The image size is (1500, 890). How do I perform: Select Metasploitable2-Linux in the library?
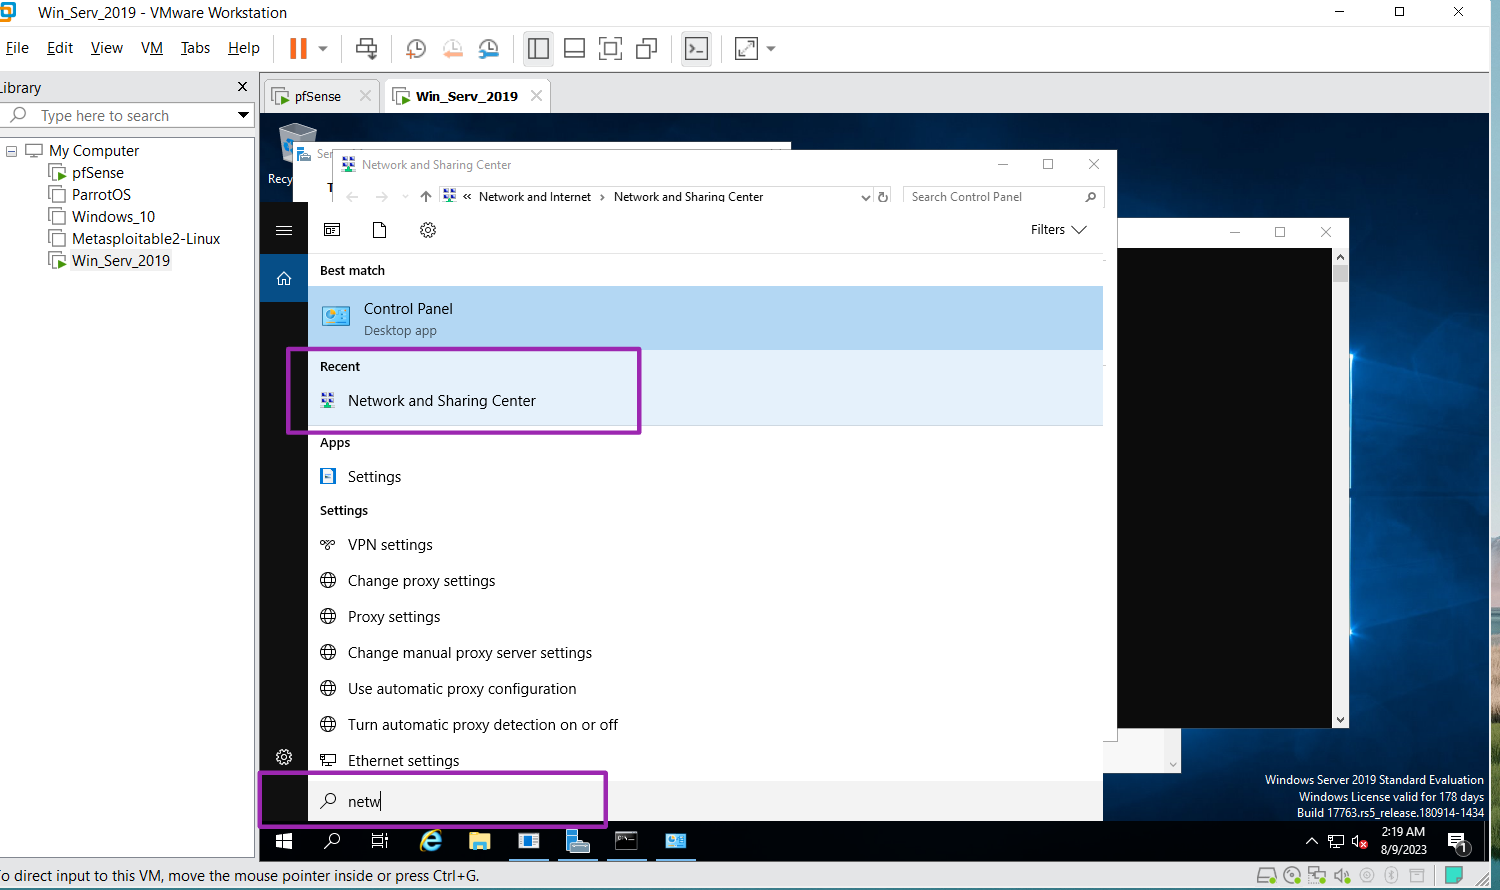click(x=146, y=239)
